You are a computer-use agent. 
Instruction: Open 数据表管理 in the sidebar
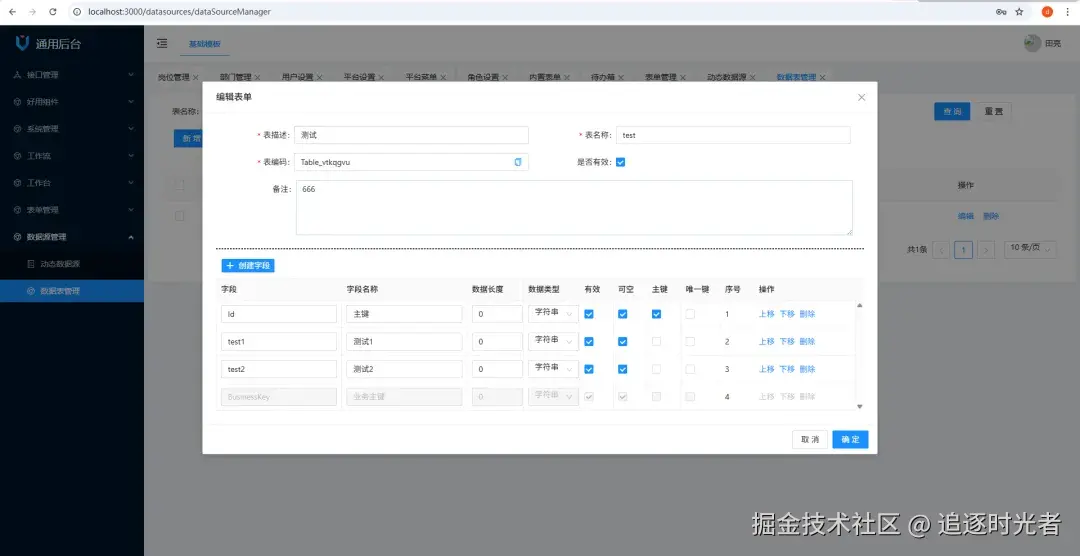(x=72, y=291)
